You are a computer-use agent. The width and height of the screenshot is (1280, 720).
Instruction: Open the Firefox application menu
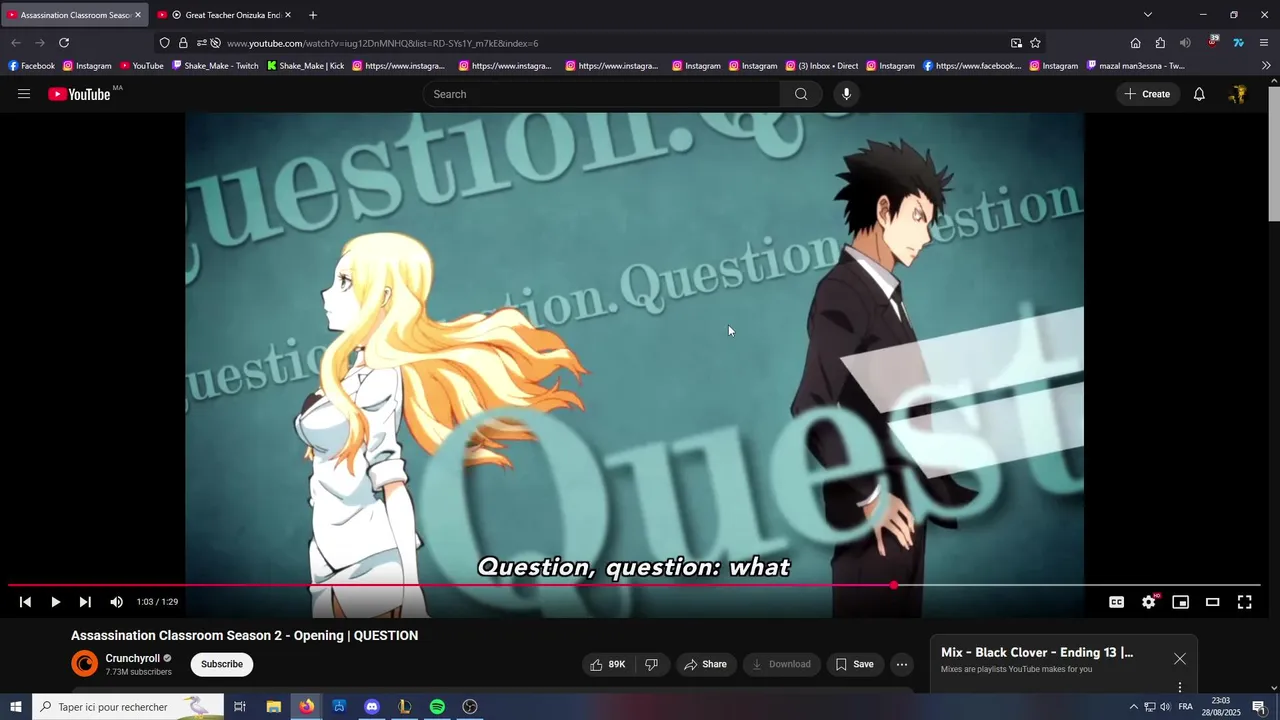coord(1263,43)
